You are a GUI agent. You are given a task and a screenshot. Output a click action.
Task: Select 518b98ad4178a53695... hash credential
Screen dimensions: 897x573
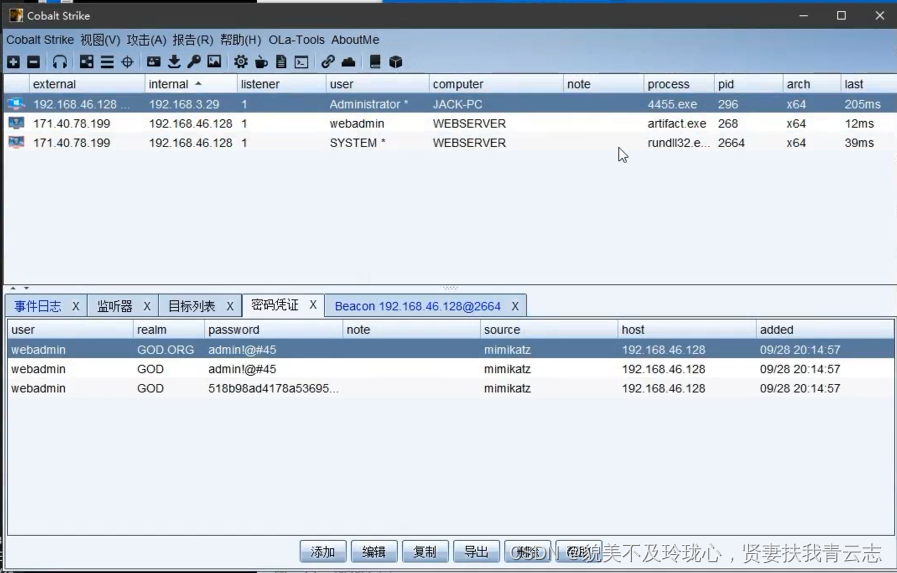[273, 388]
